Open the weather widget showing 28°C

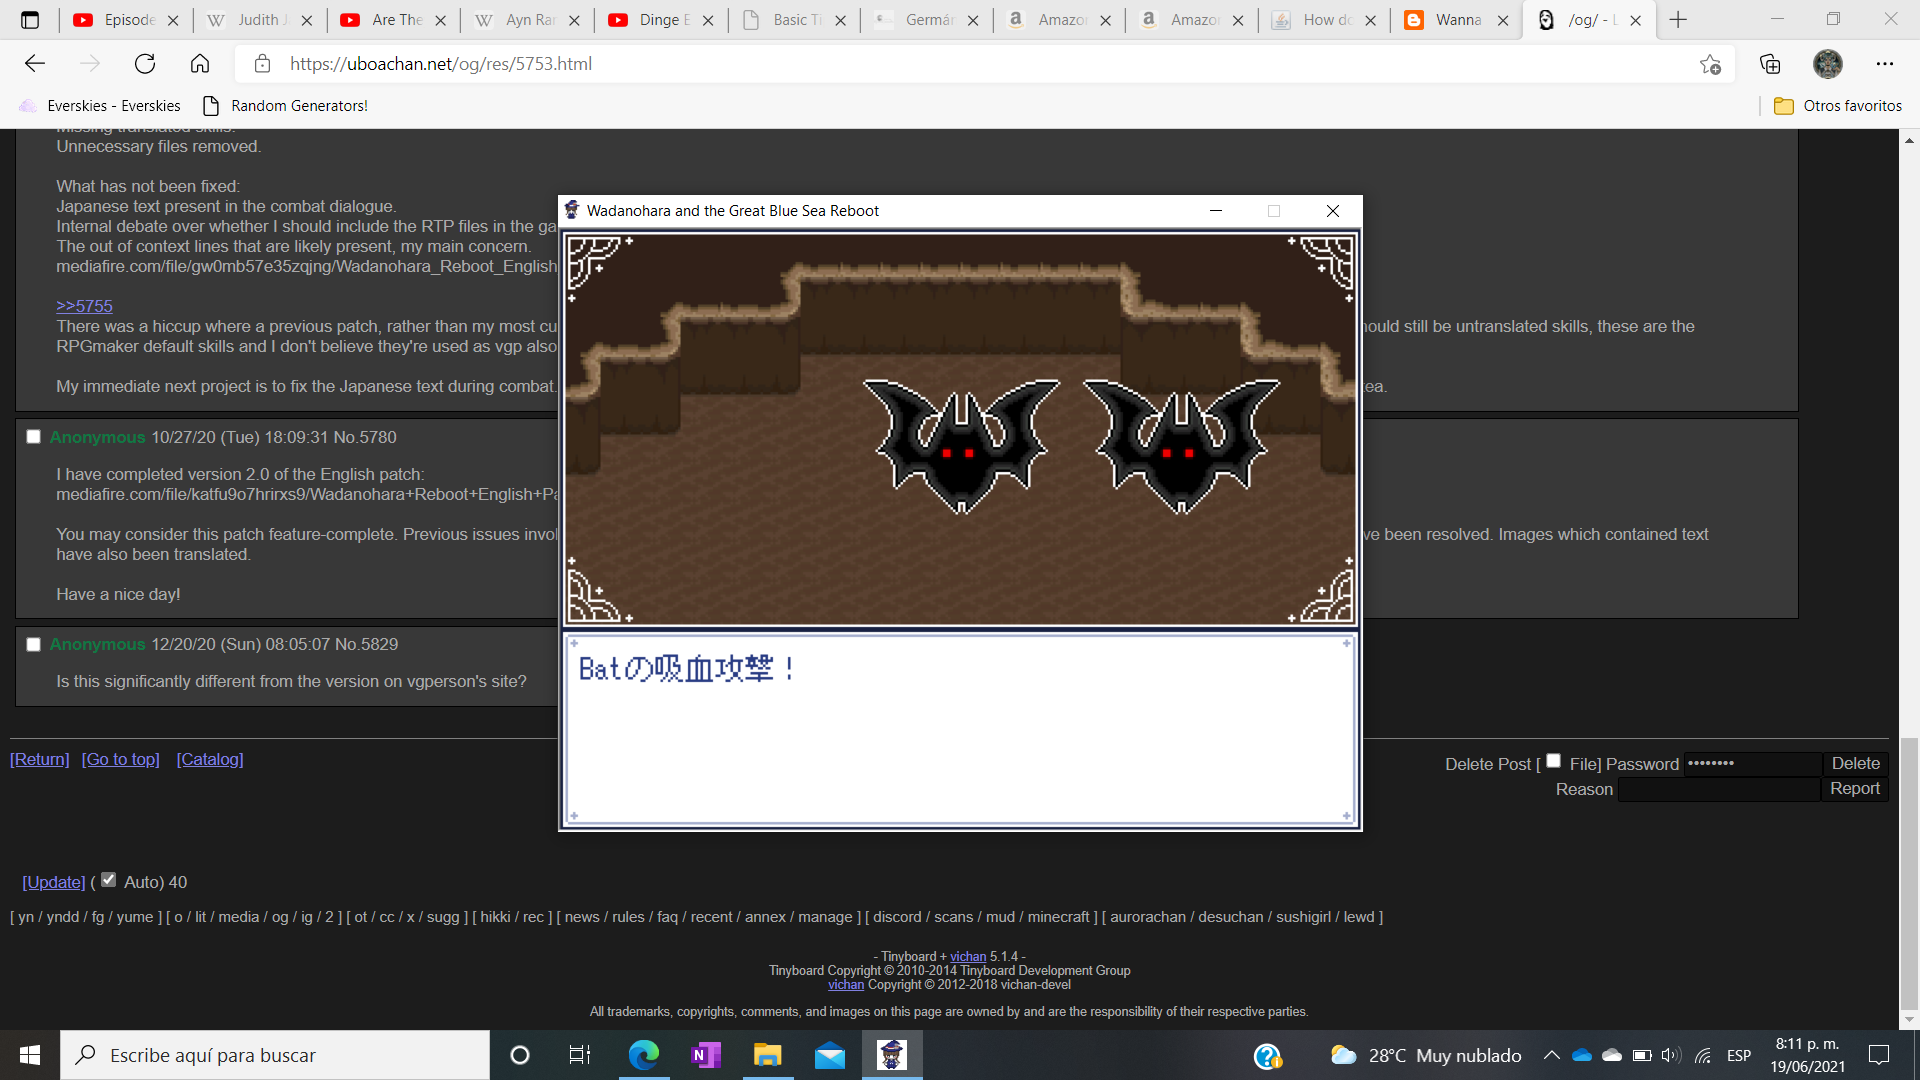click(1425, 1055)
